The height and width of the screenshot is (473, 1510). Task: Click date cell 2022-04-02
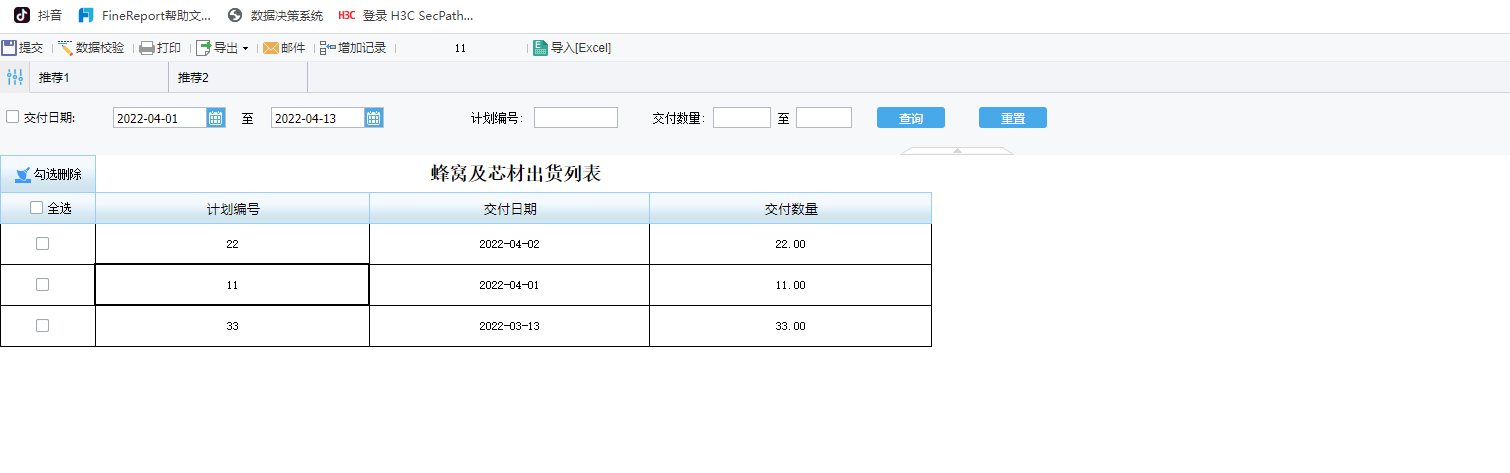510,244
